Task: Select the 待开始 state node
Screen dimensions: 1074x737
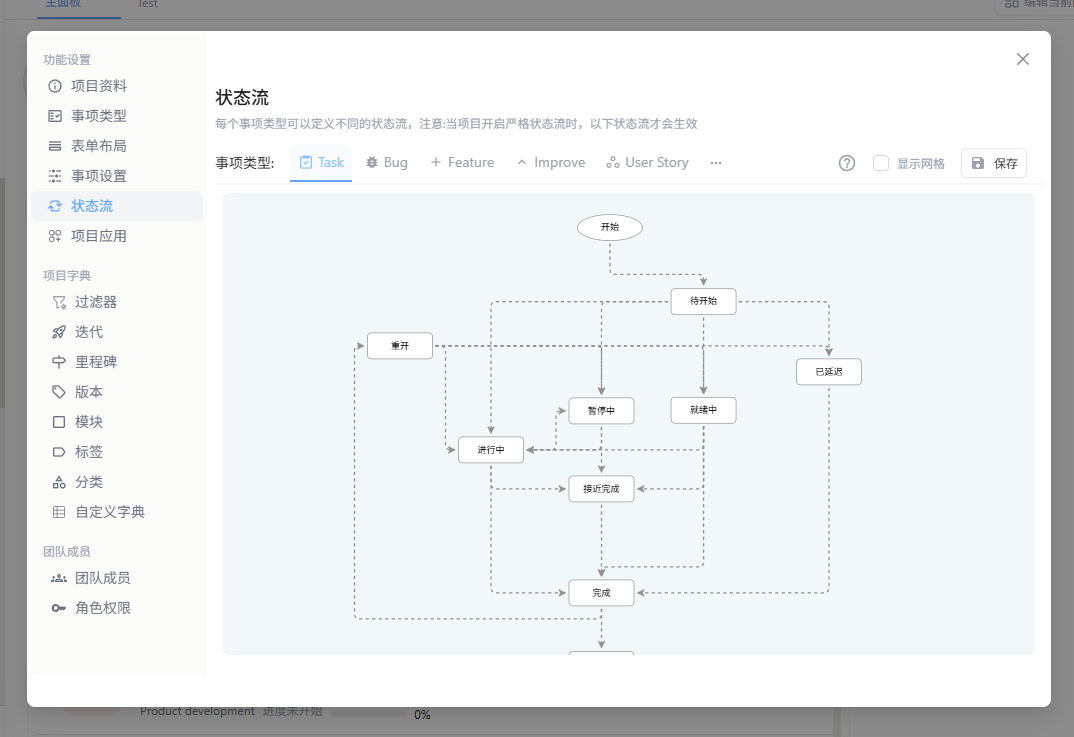Action: click(x=703, y=301)
